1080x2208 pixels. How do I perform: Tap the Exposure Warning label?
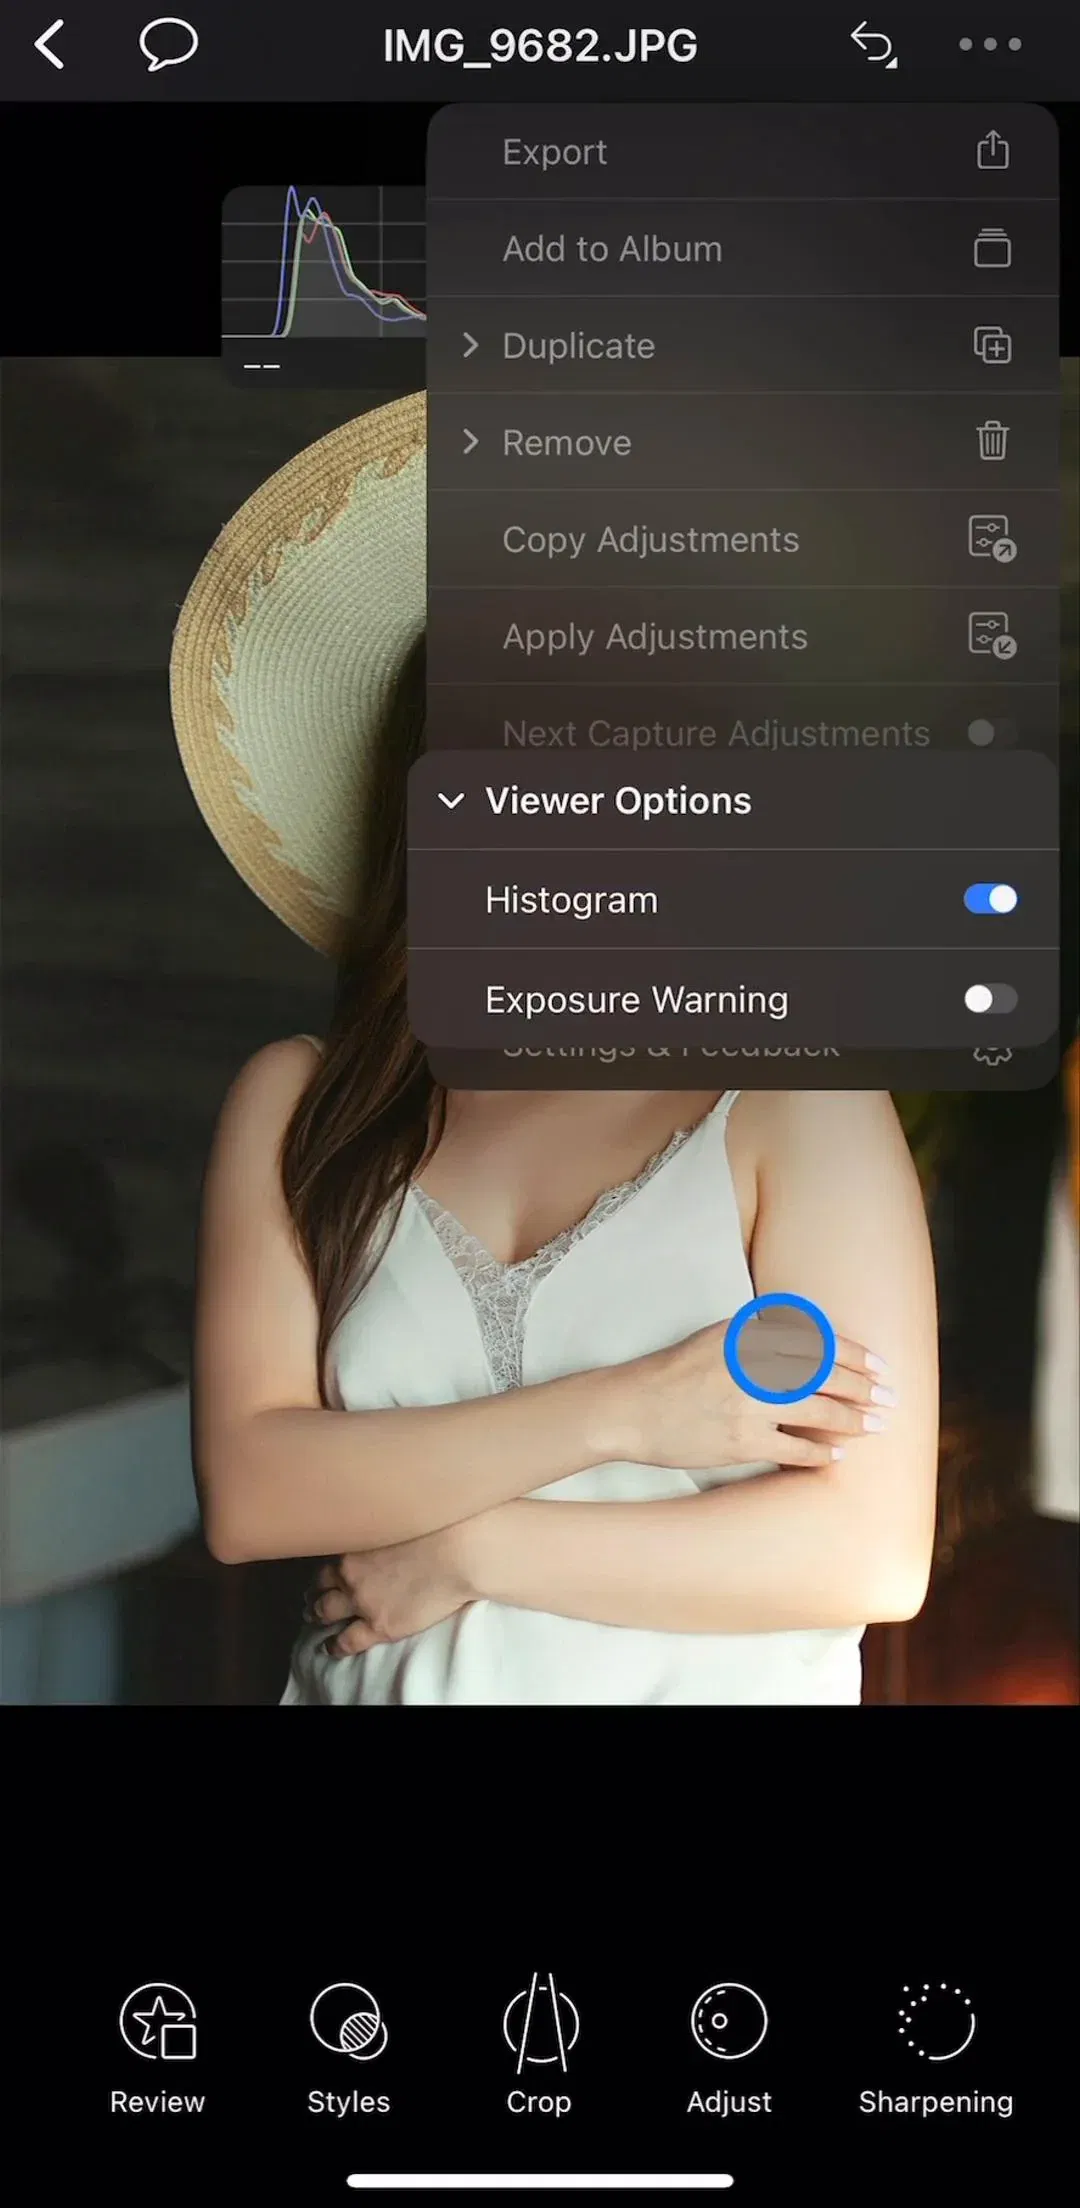point(636,1000)
